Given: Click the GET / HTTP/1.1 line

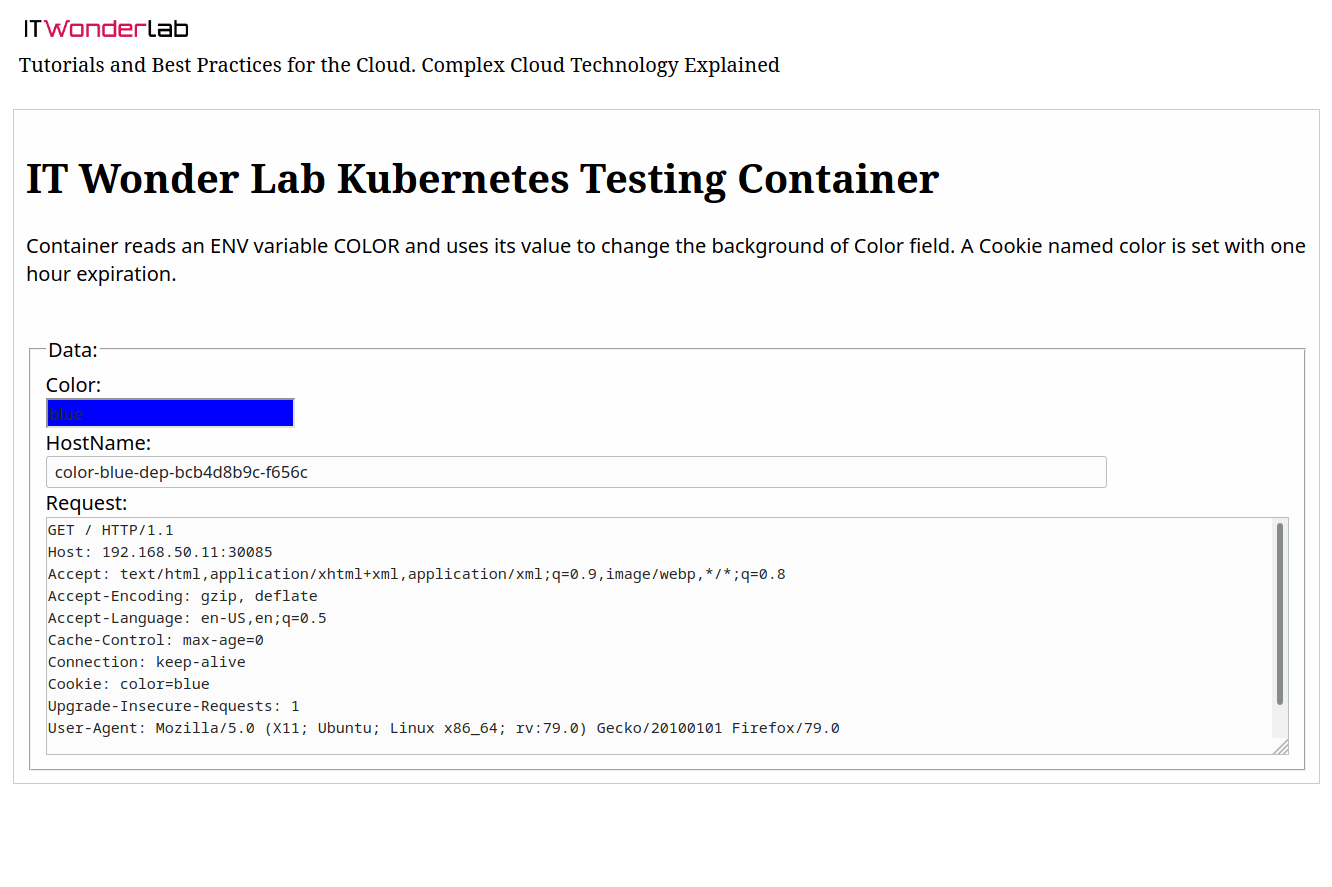Looking at the screenshot, I should pyautogui.click(x=111, y=530).
